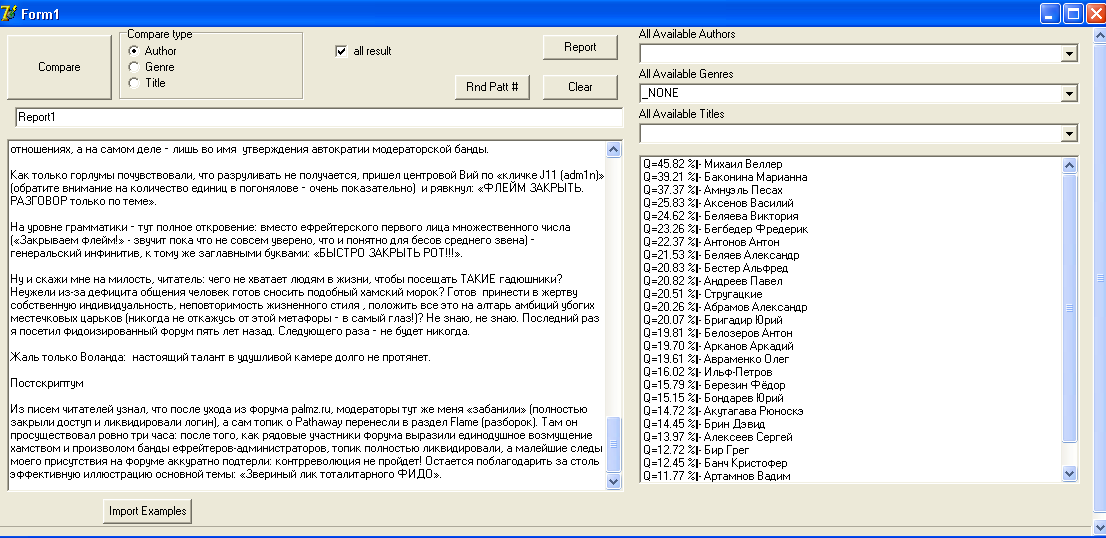Select the Михаил Веллер result row

point(851,164)
